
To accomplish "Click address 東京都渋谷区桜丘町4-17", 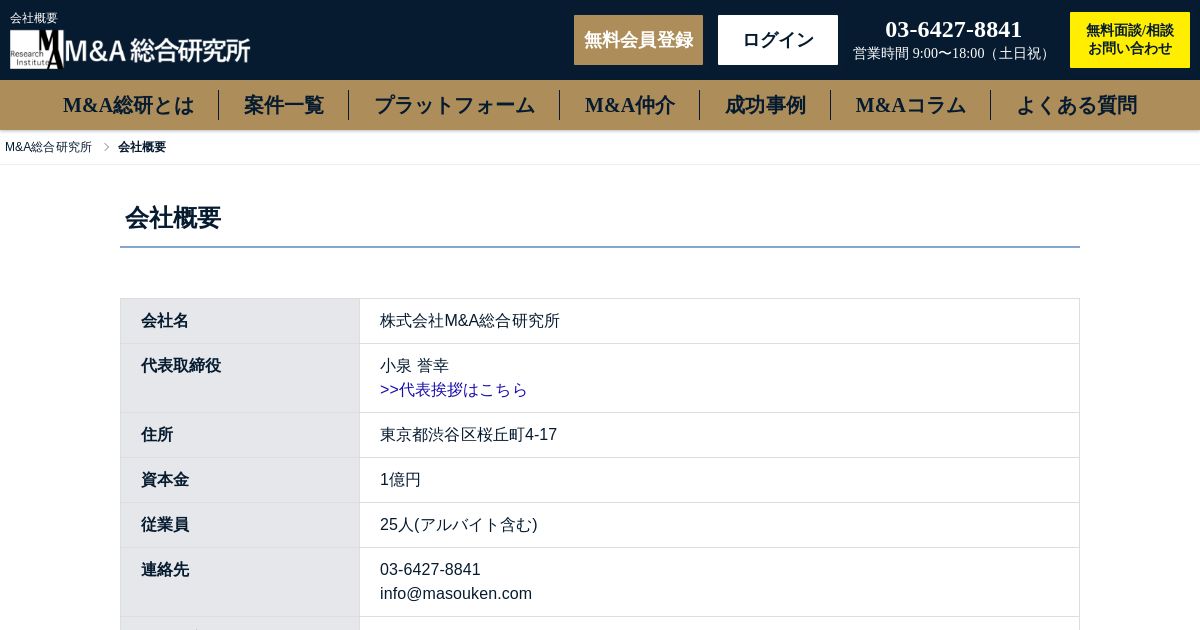I will pos(468,435).
